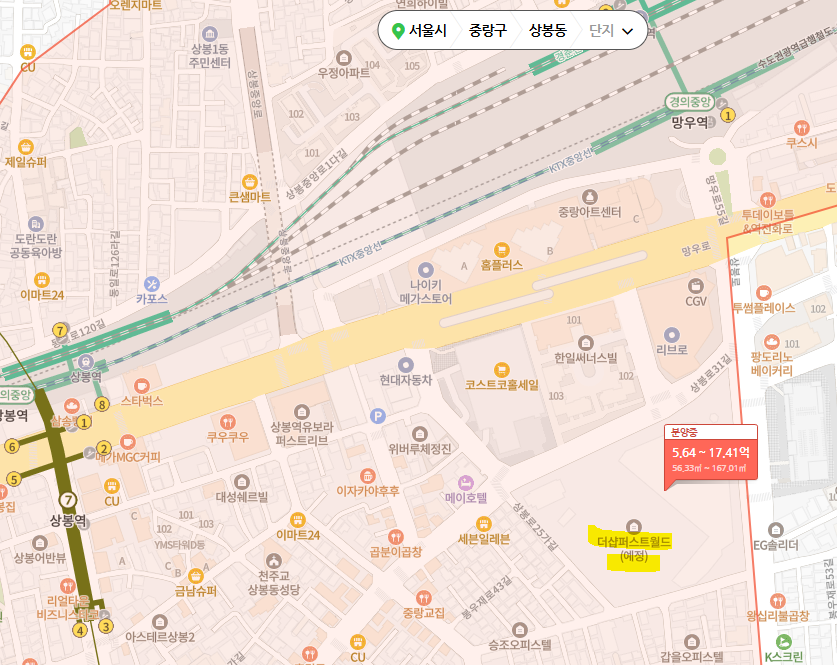Click the YMS타워D동 building label
The height and width of the screenshot is (665, 837).
click(179, 545)
